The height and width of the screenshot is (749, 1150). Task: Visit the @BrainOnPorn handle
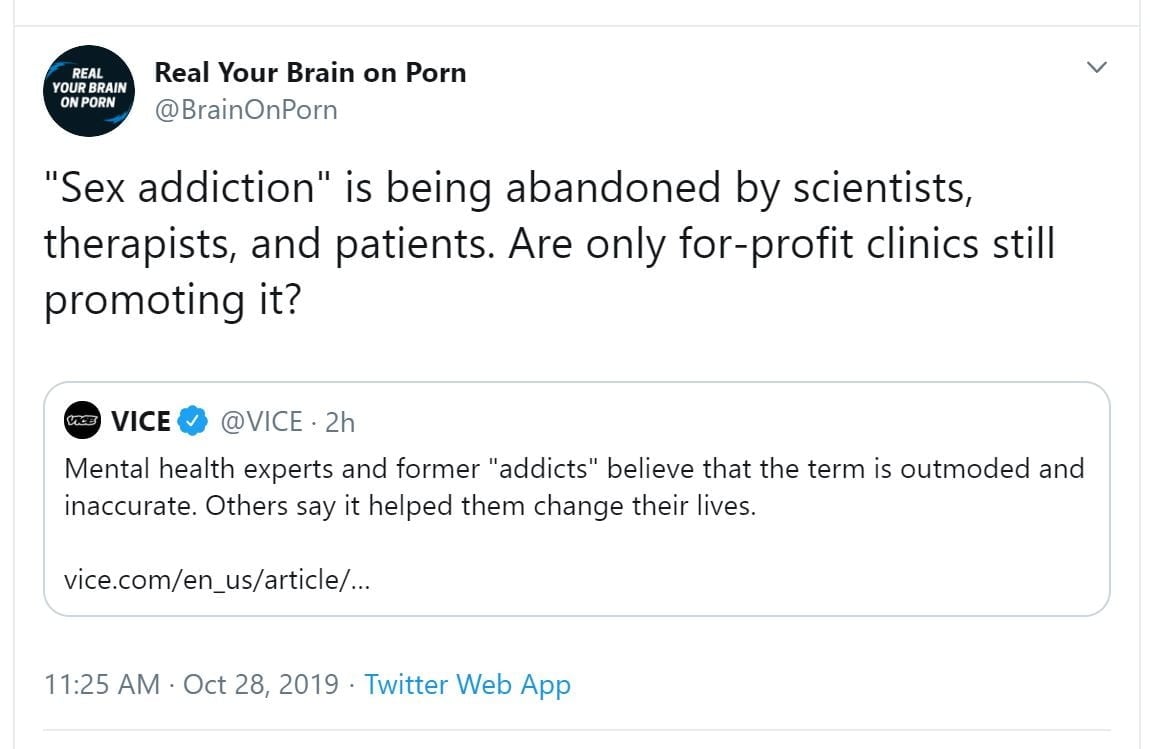[x=245, y=109]
